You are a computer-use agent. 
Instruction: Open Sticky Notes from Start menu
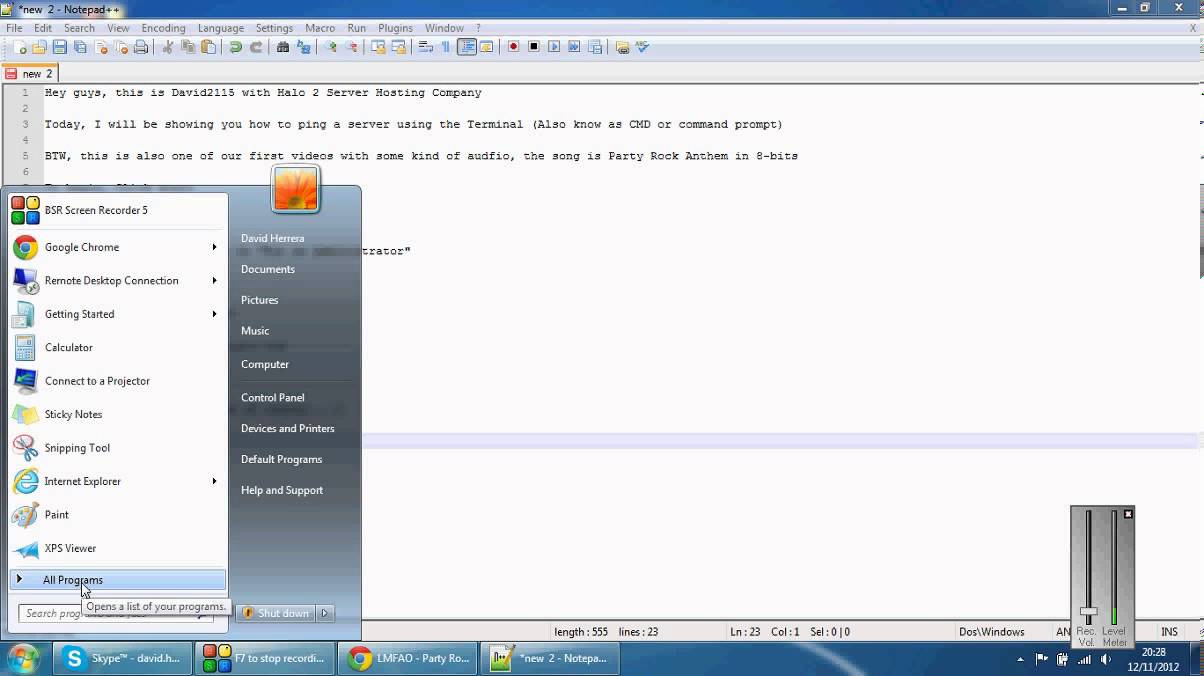click(118, 414)
